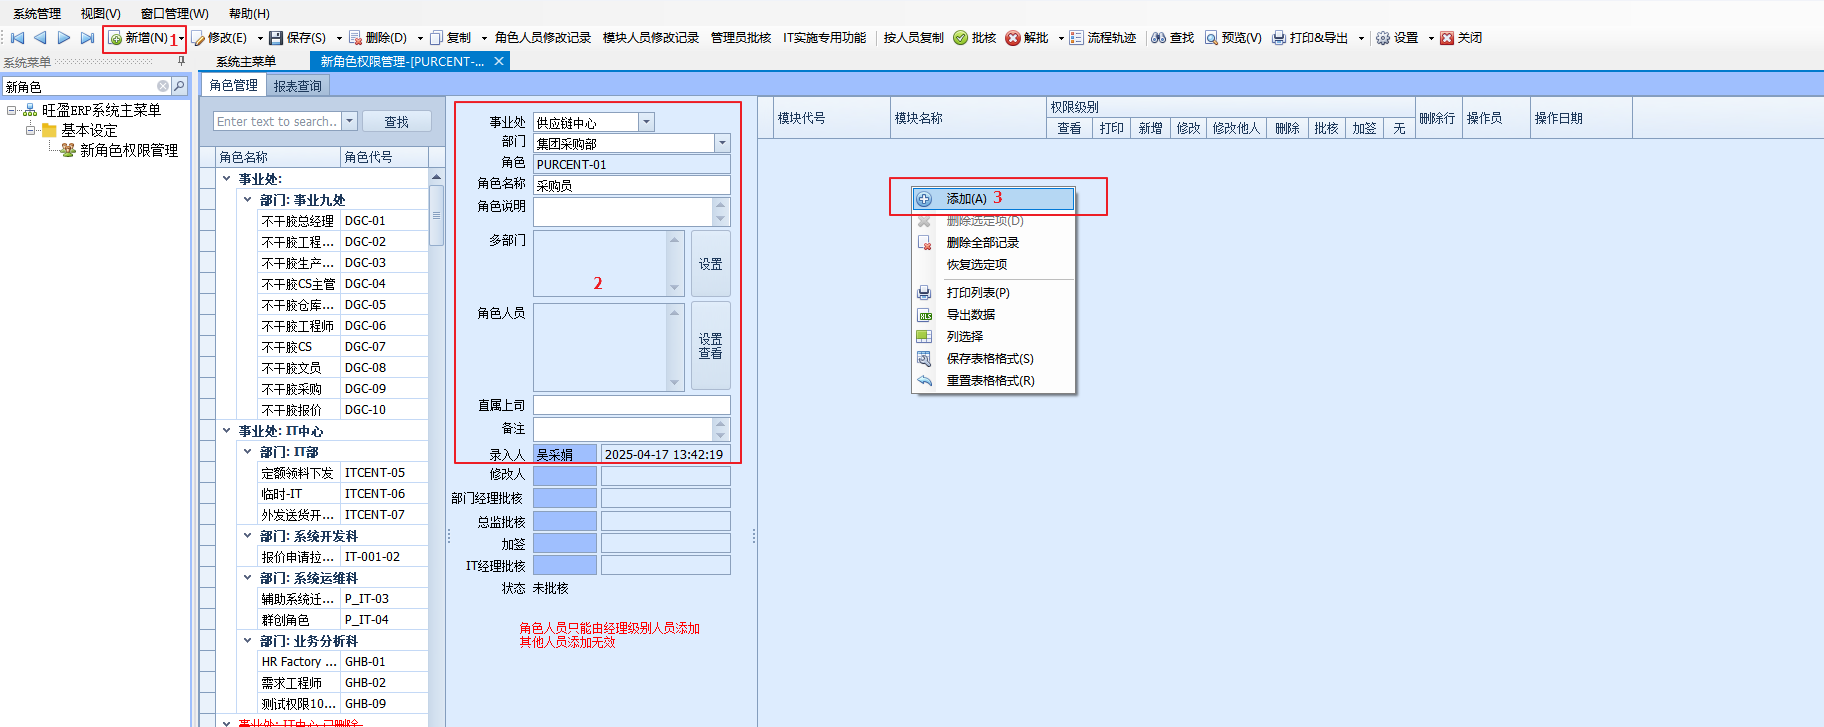
Task: Switch to the 系统主菜单 tab
Action: point(246,61)
